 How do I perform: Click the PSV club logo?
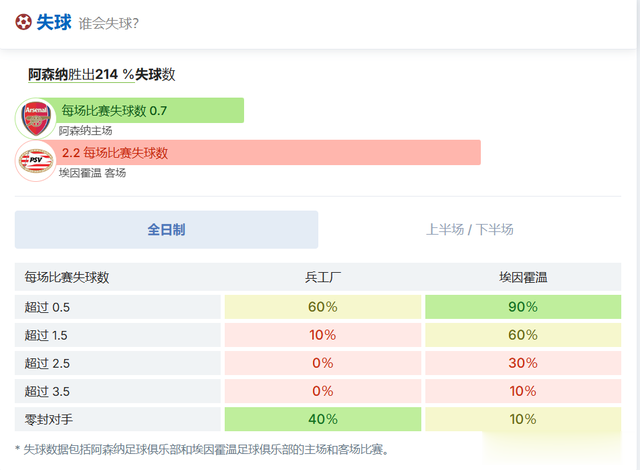coord(35,160)
